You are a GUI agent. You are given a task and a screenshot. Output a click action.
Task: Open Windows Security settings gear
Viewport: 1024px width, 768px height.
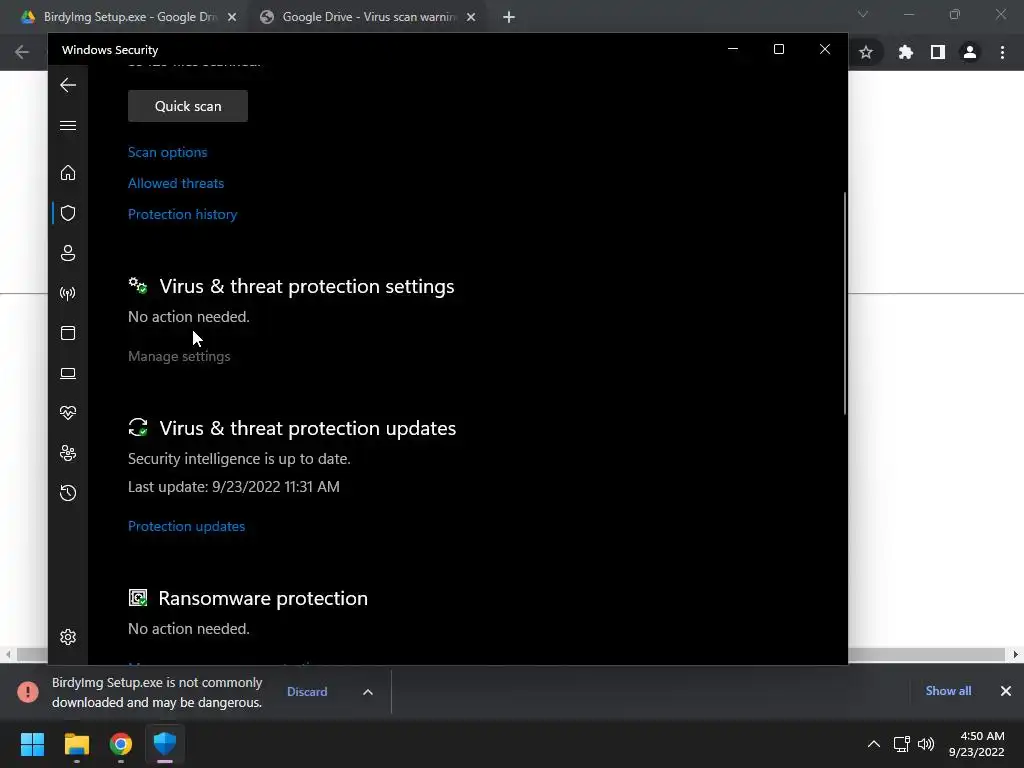[68, 637]
